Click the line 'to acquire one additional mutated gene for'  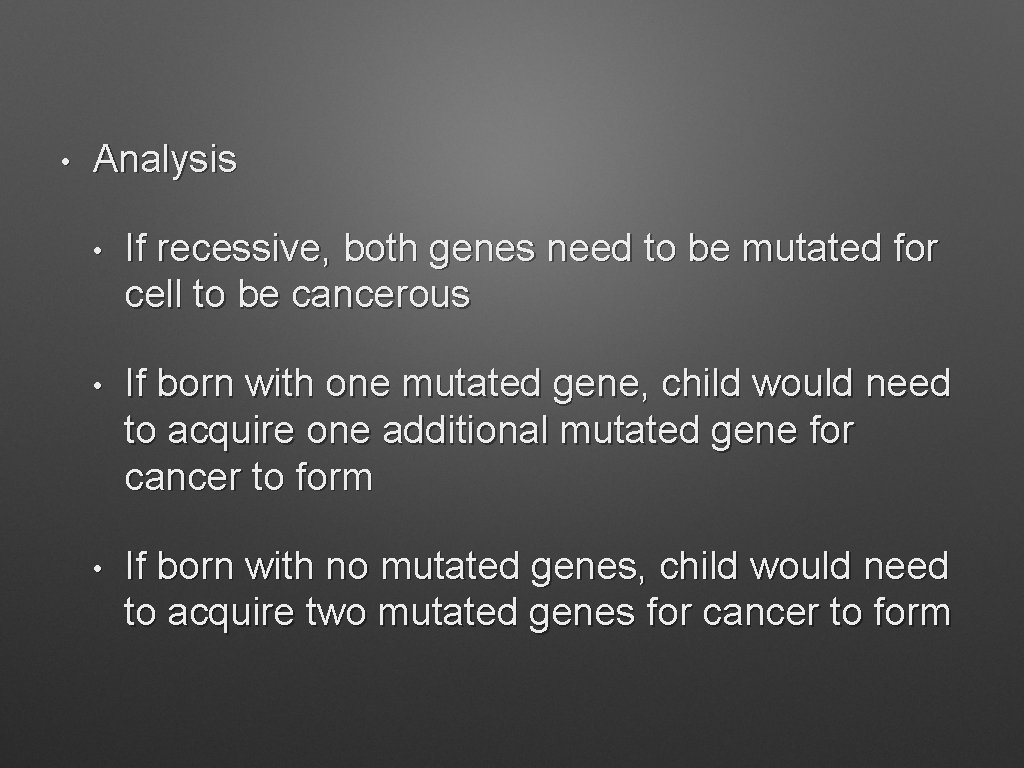[x=488, y=431]
